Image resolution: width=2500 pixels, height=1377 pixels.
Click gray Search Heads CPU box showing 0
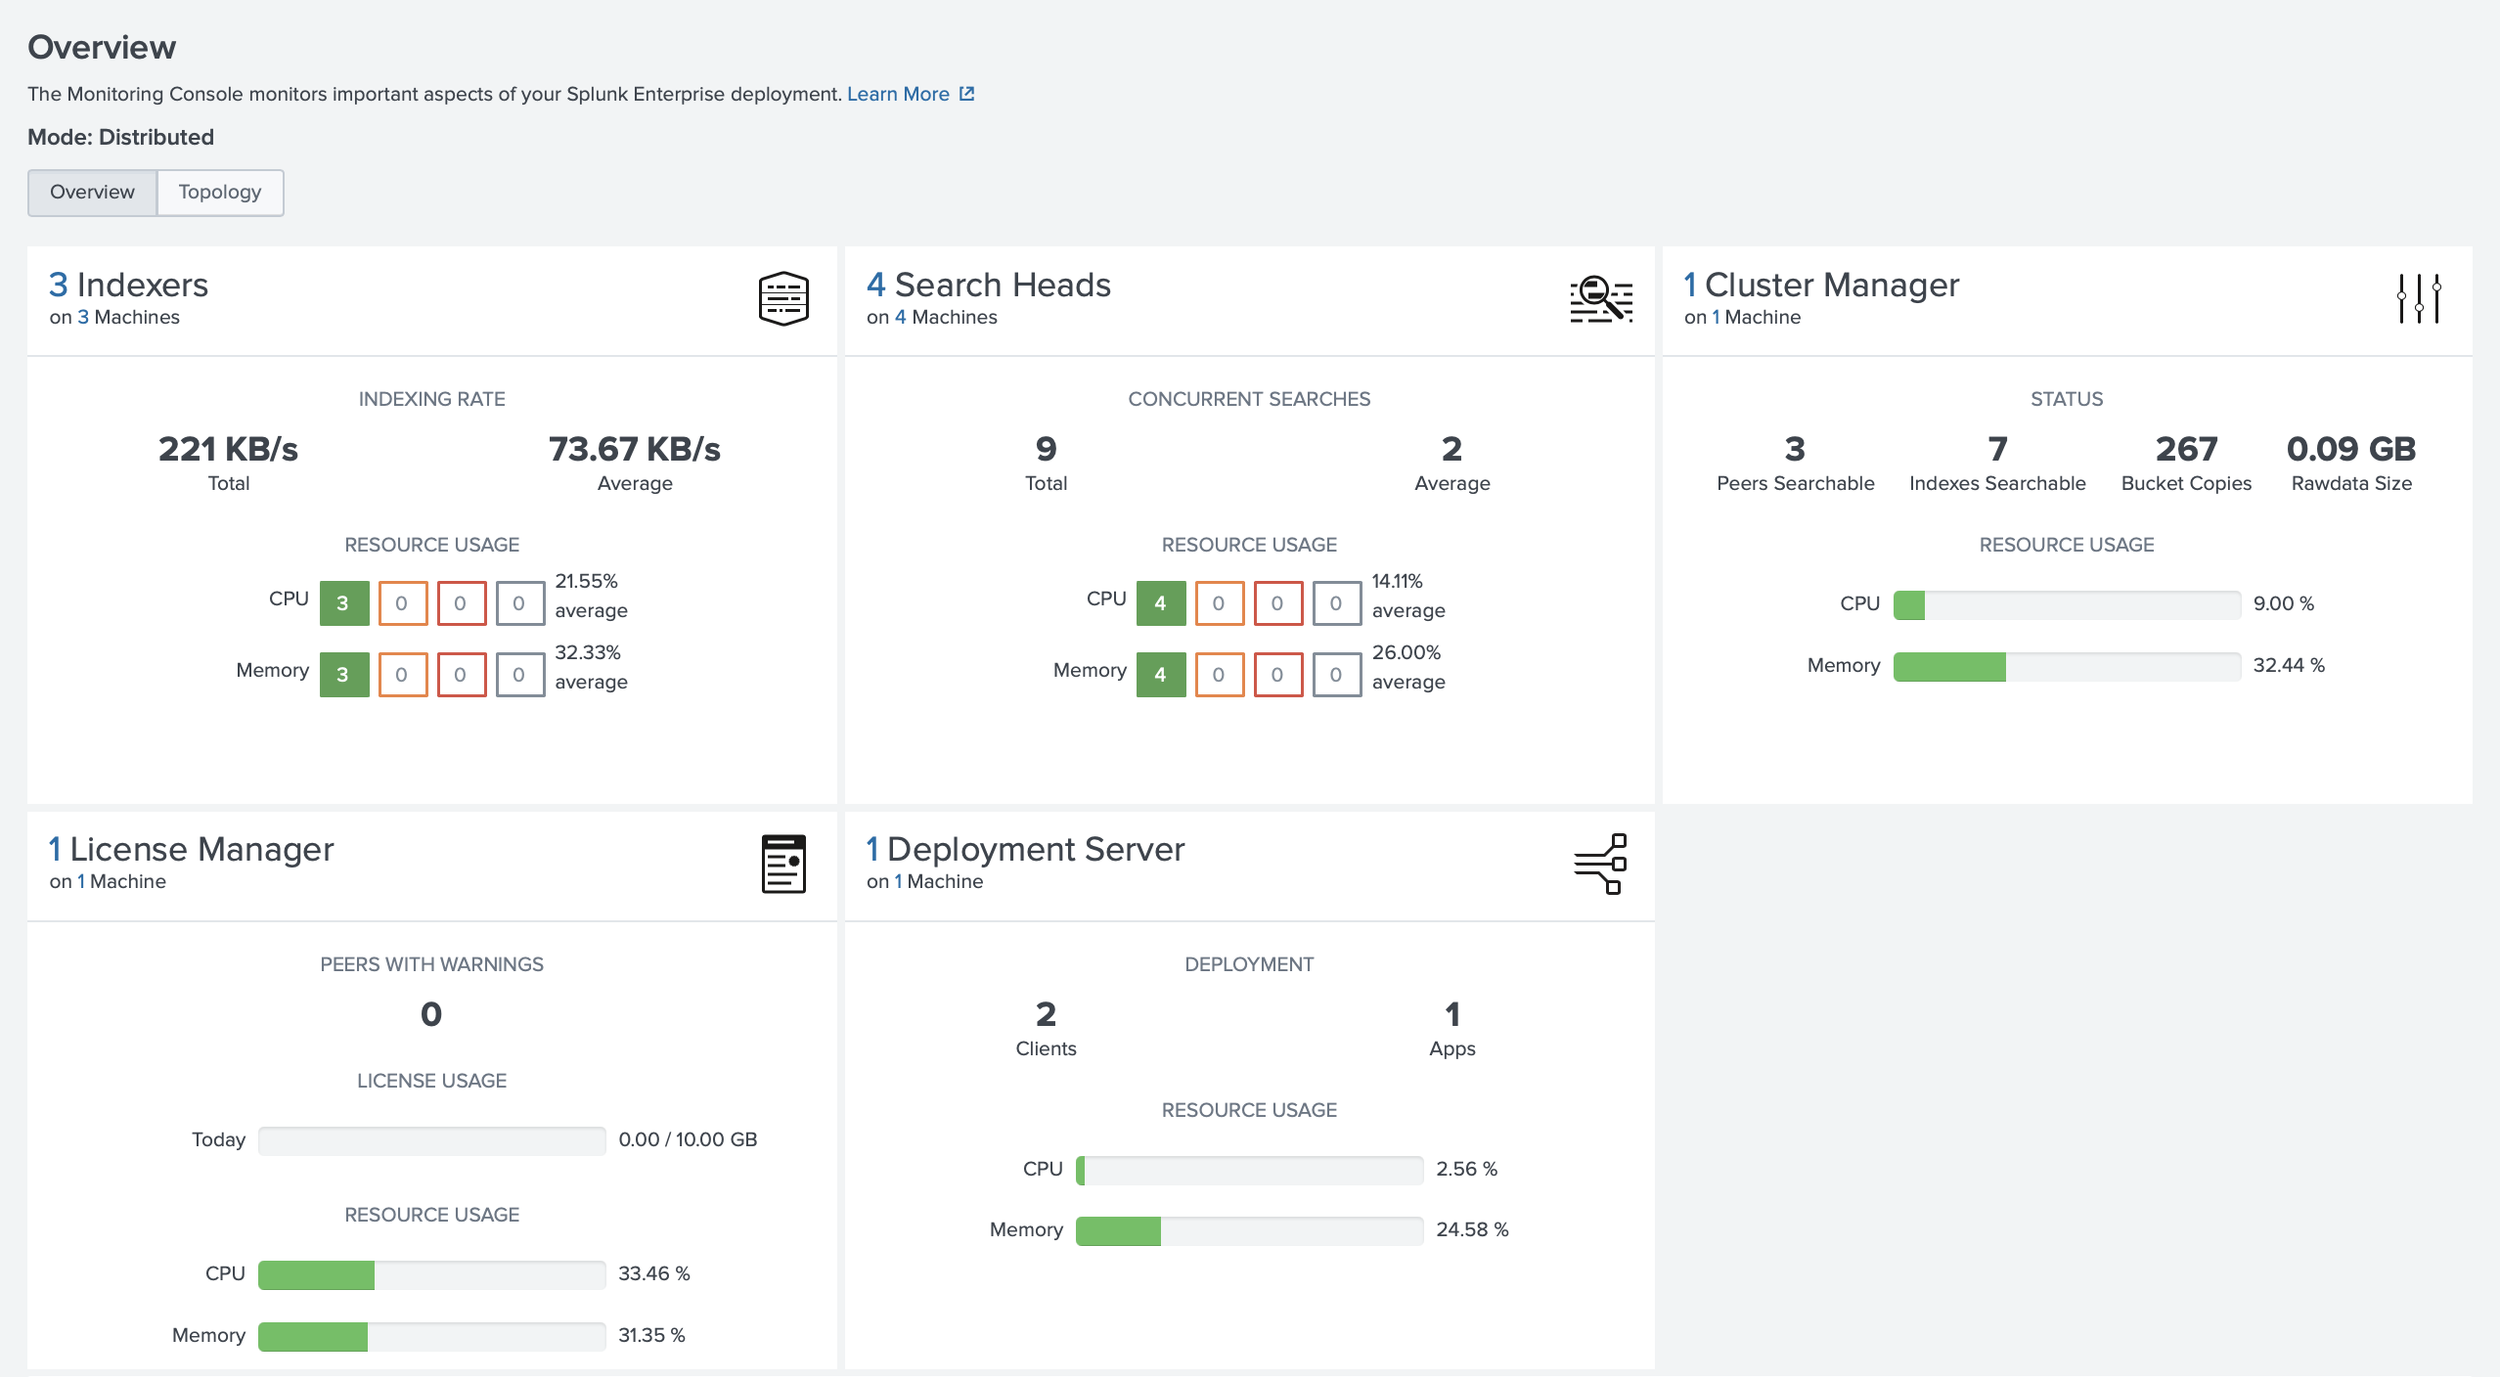pyautogui.click(x=1337, y=603)
